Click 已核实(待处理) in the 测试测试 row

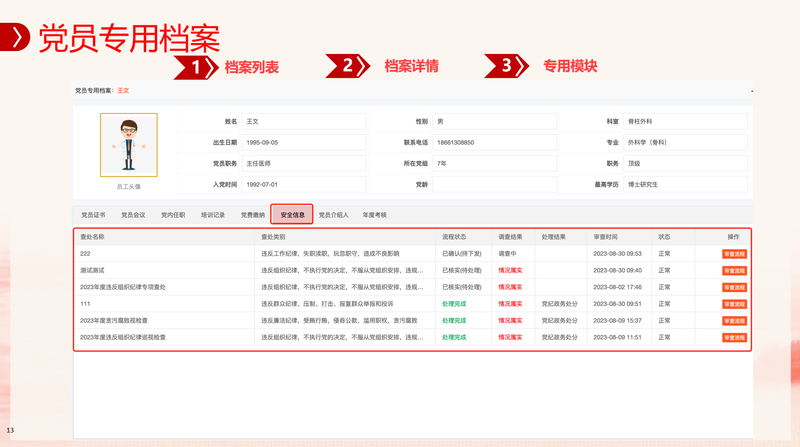462,270
